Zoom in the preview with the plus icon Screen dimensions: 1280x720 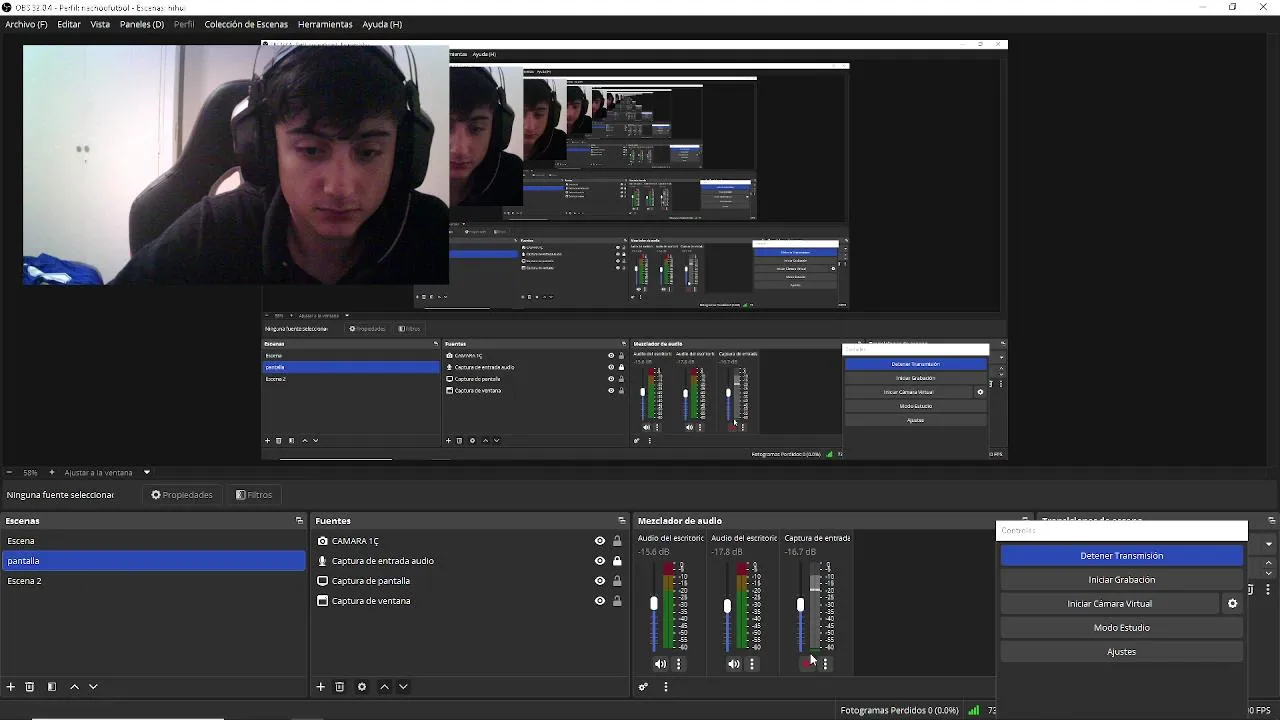click(x=52, y=472)
